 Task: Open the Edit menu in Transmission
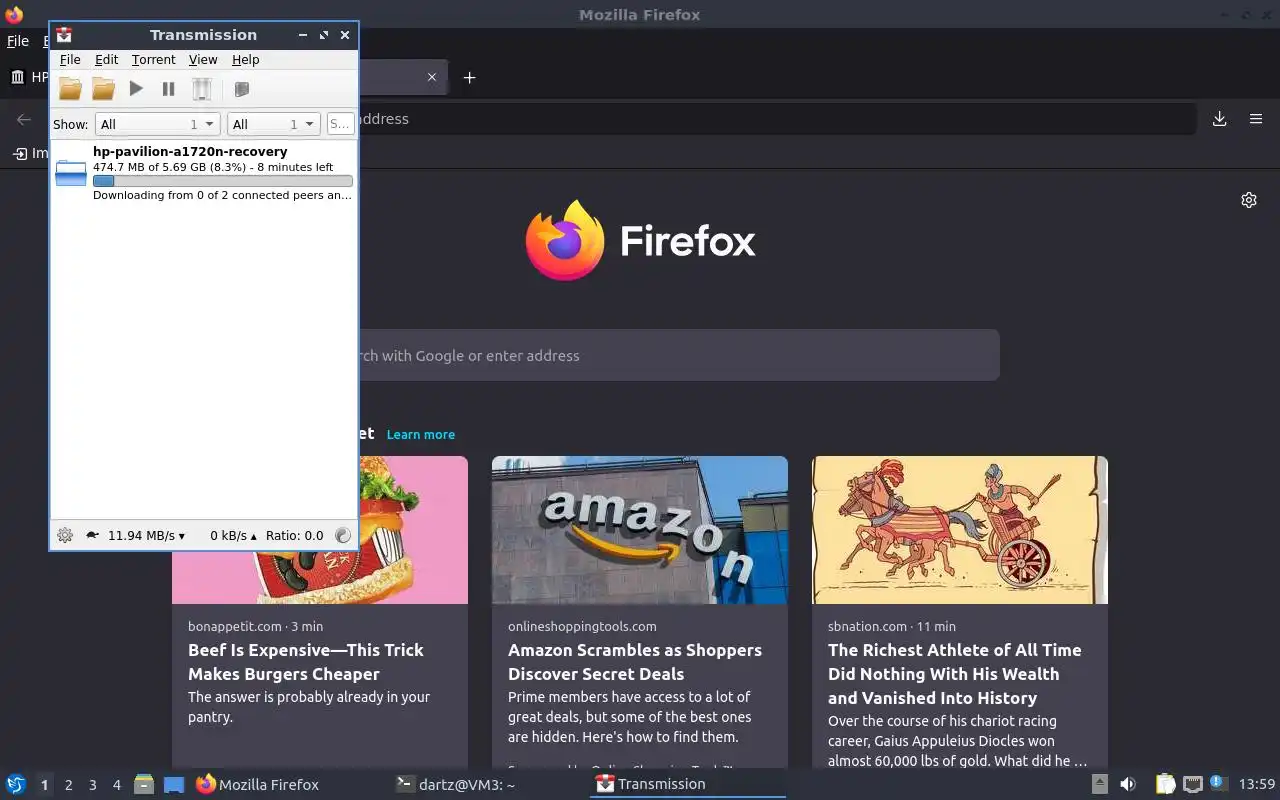pyautogui.click(x=106, y=60)
